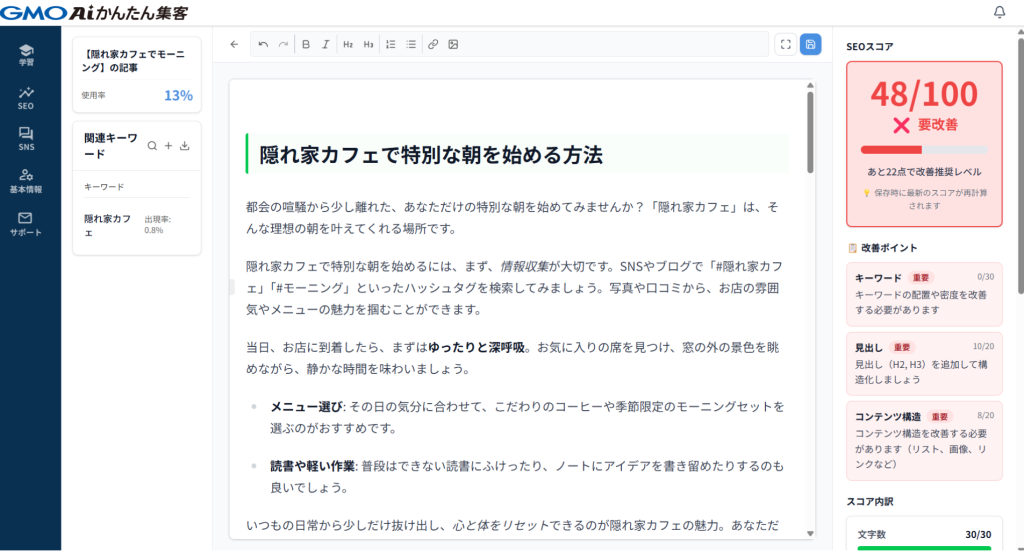Insert a numbered list
Viewport: 1024px width, 552px height.
coord(391,44)
